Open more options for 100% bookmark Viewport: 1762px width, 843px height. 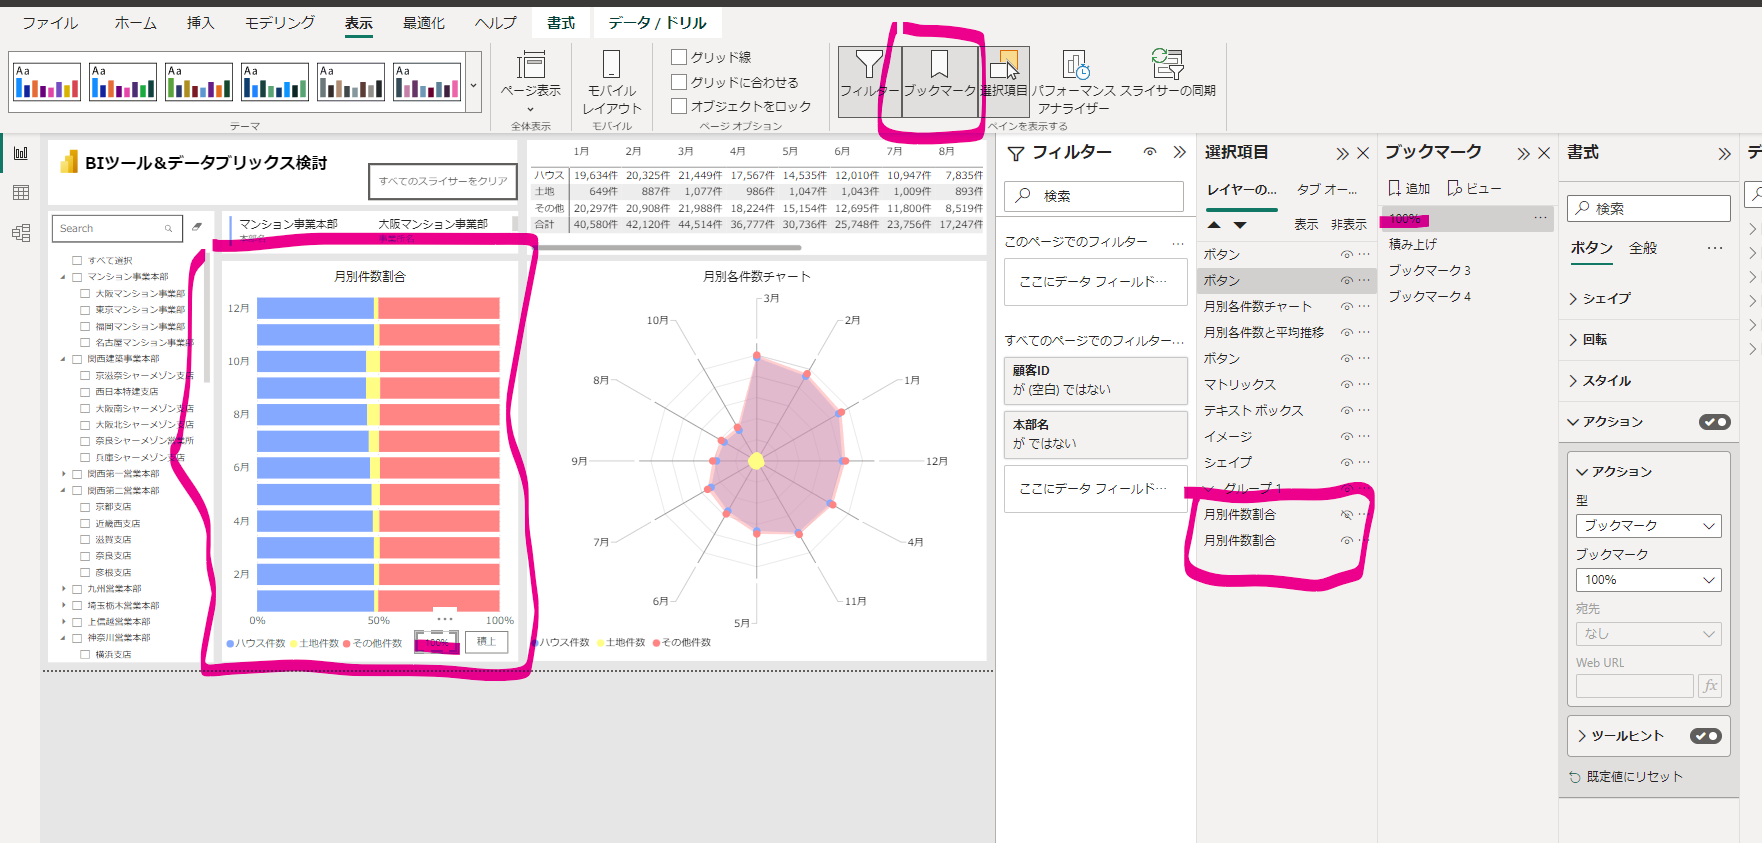coord(1540,217)
